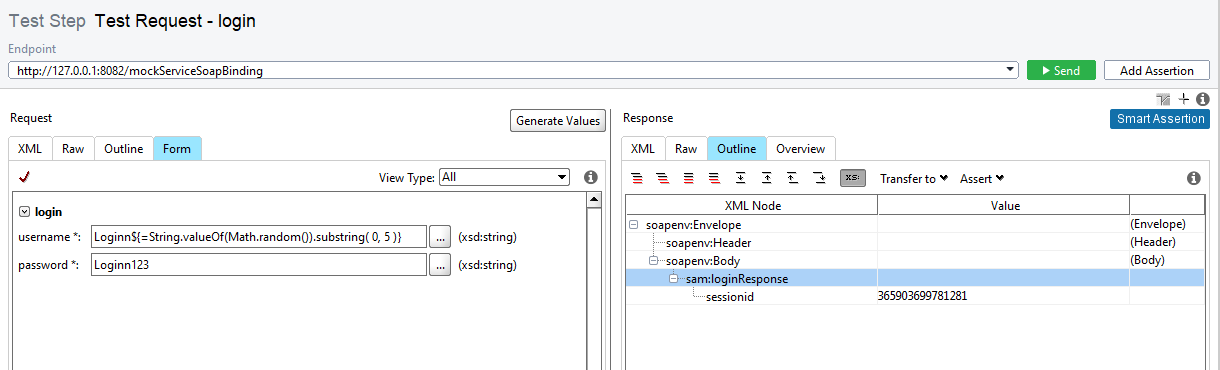Click the info icon beside View Type dropdown

click(591, 177)
